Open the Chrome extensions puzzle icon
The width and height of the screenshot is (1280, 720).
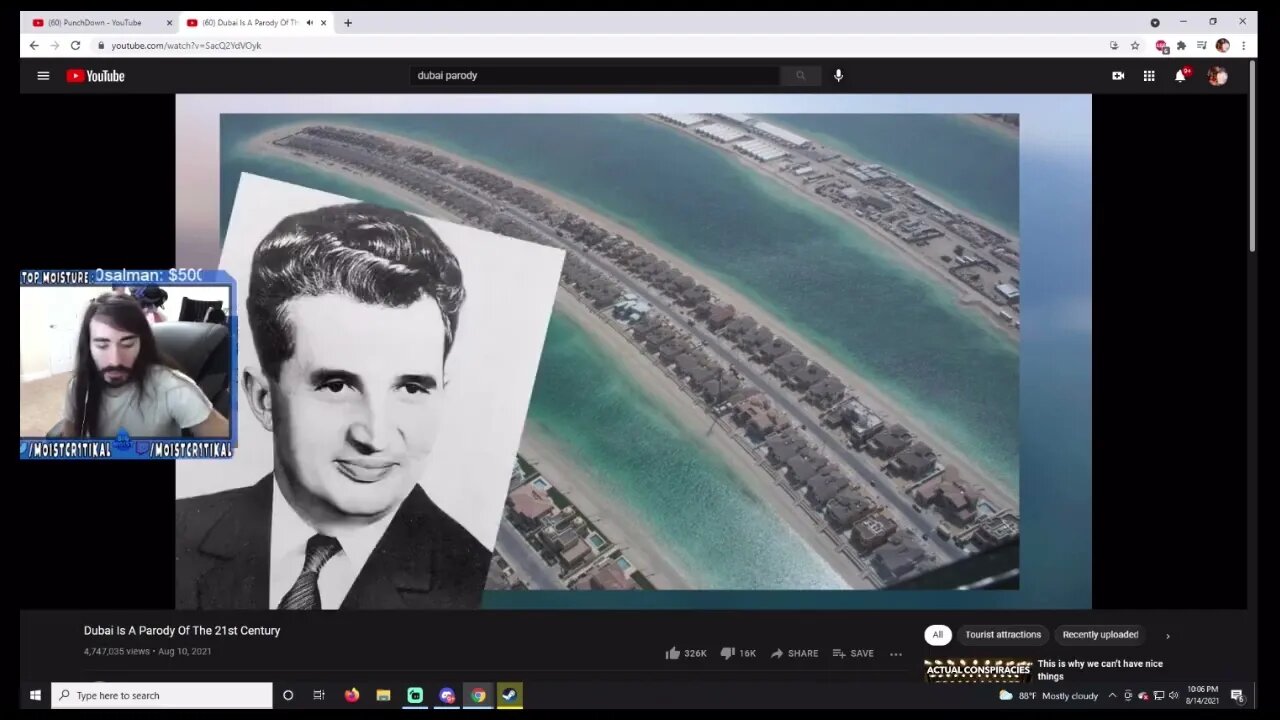[1181, 45]
